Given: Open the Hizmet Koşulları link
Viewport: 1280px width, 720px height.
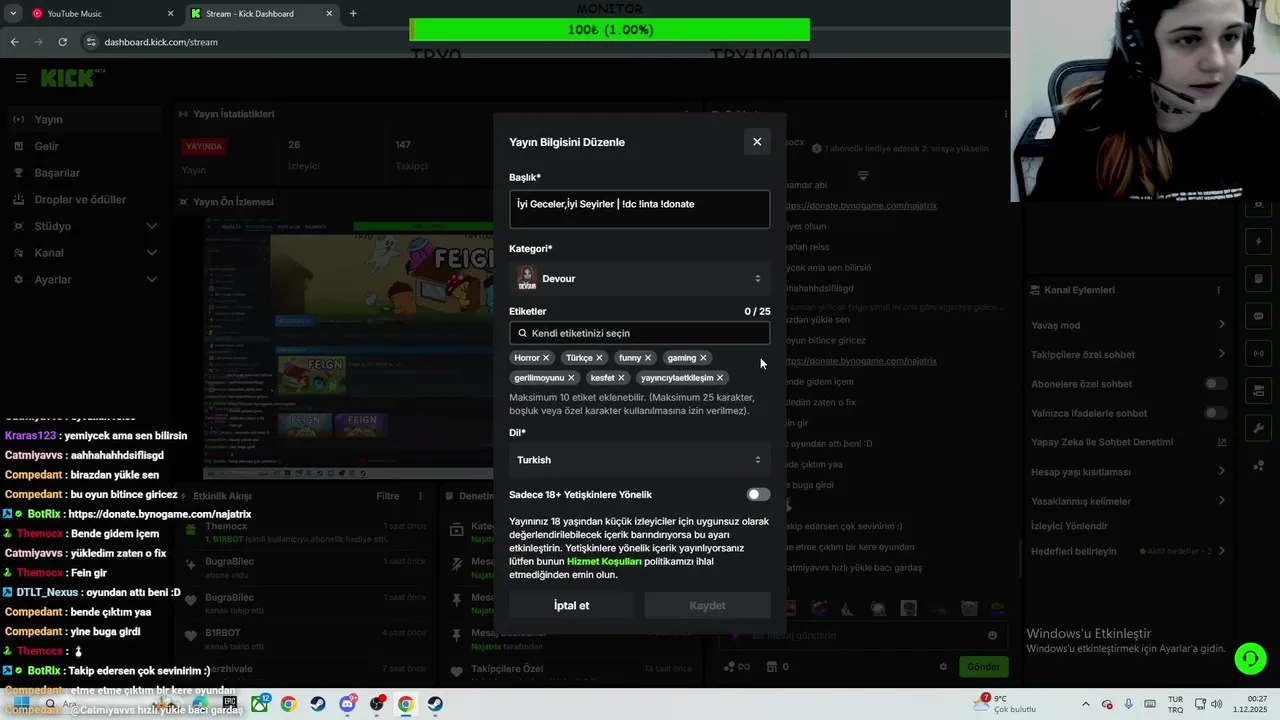Looking at the screenshot, I should pyautogui.click(x=604, y=562).
